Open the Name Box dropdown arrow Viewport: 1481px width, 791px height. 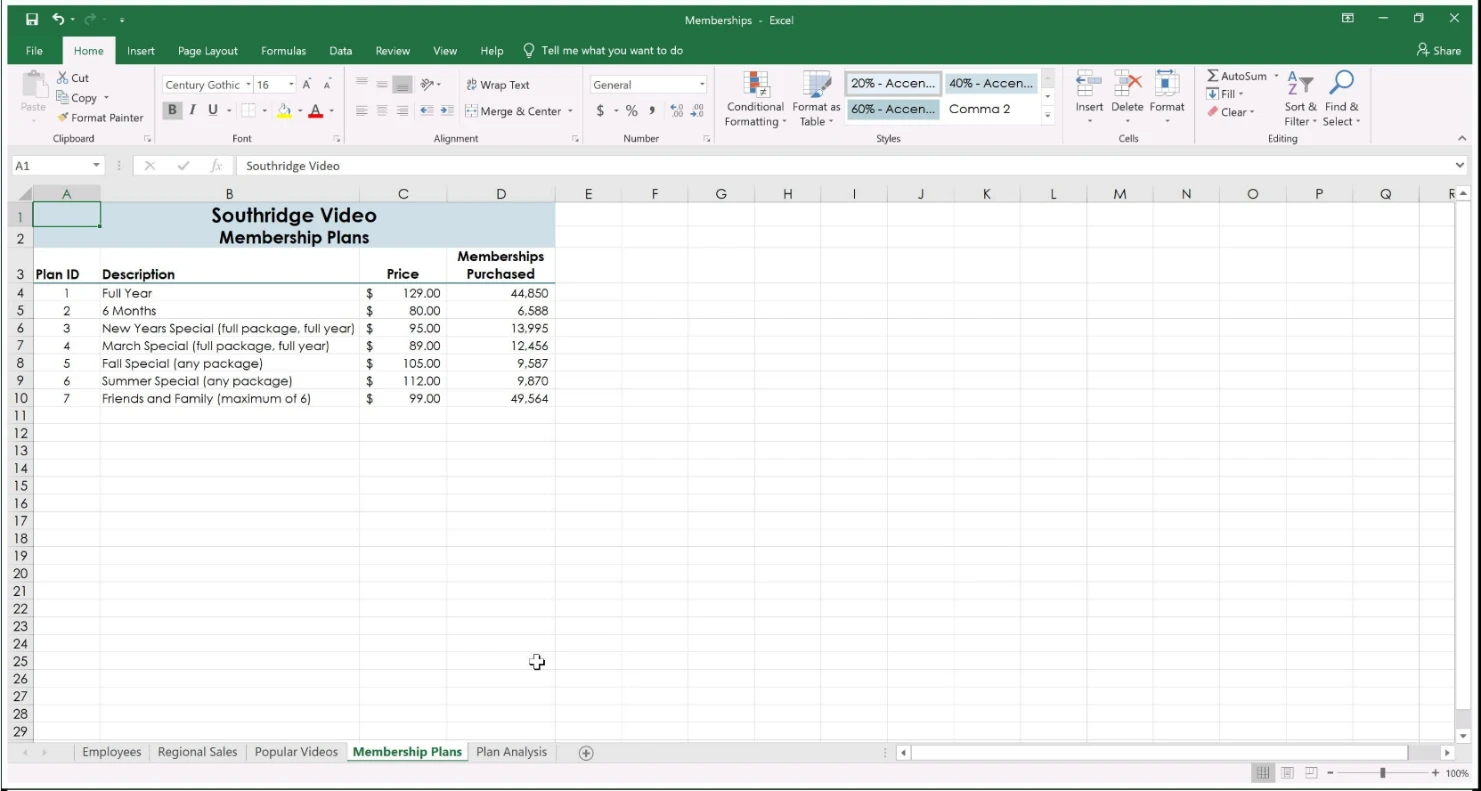[x=97, y=166]
